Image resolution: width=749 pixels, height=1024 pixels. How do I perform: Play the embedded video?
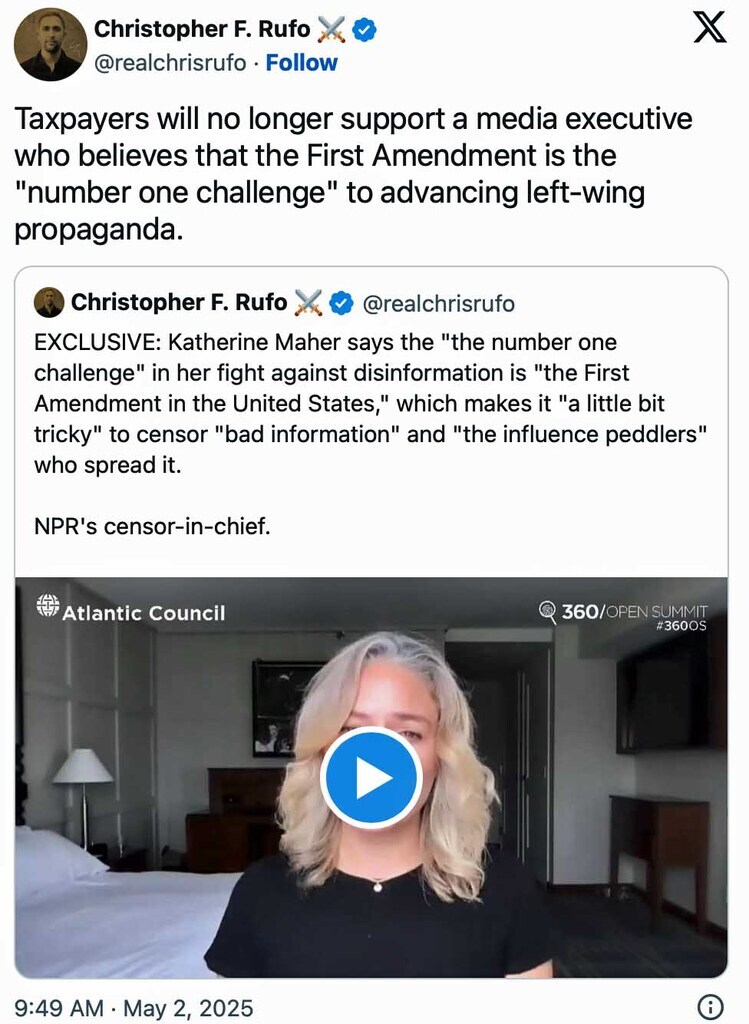pyautogui.click(x=371, y=778)
